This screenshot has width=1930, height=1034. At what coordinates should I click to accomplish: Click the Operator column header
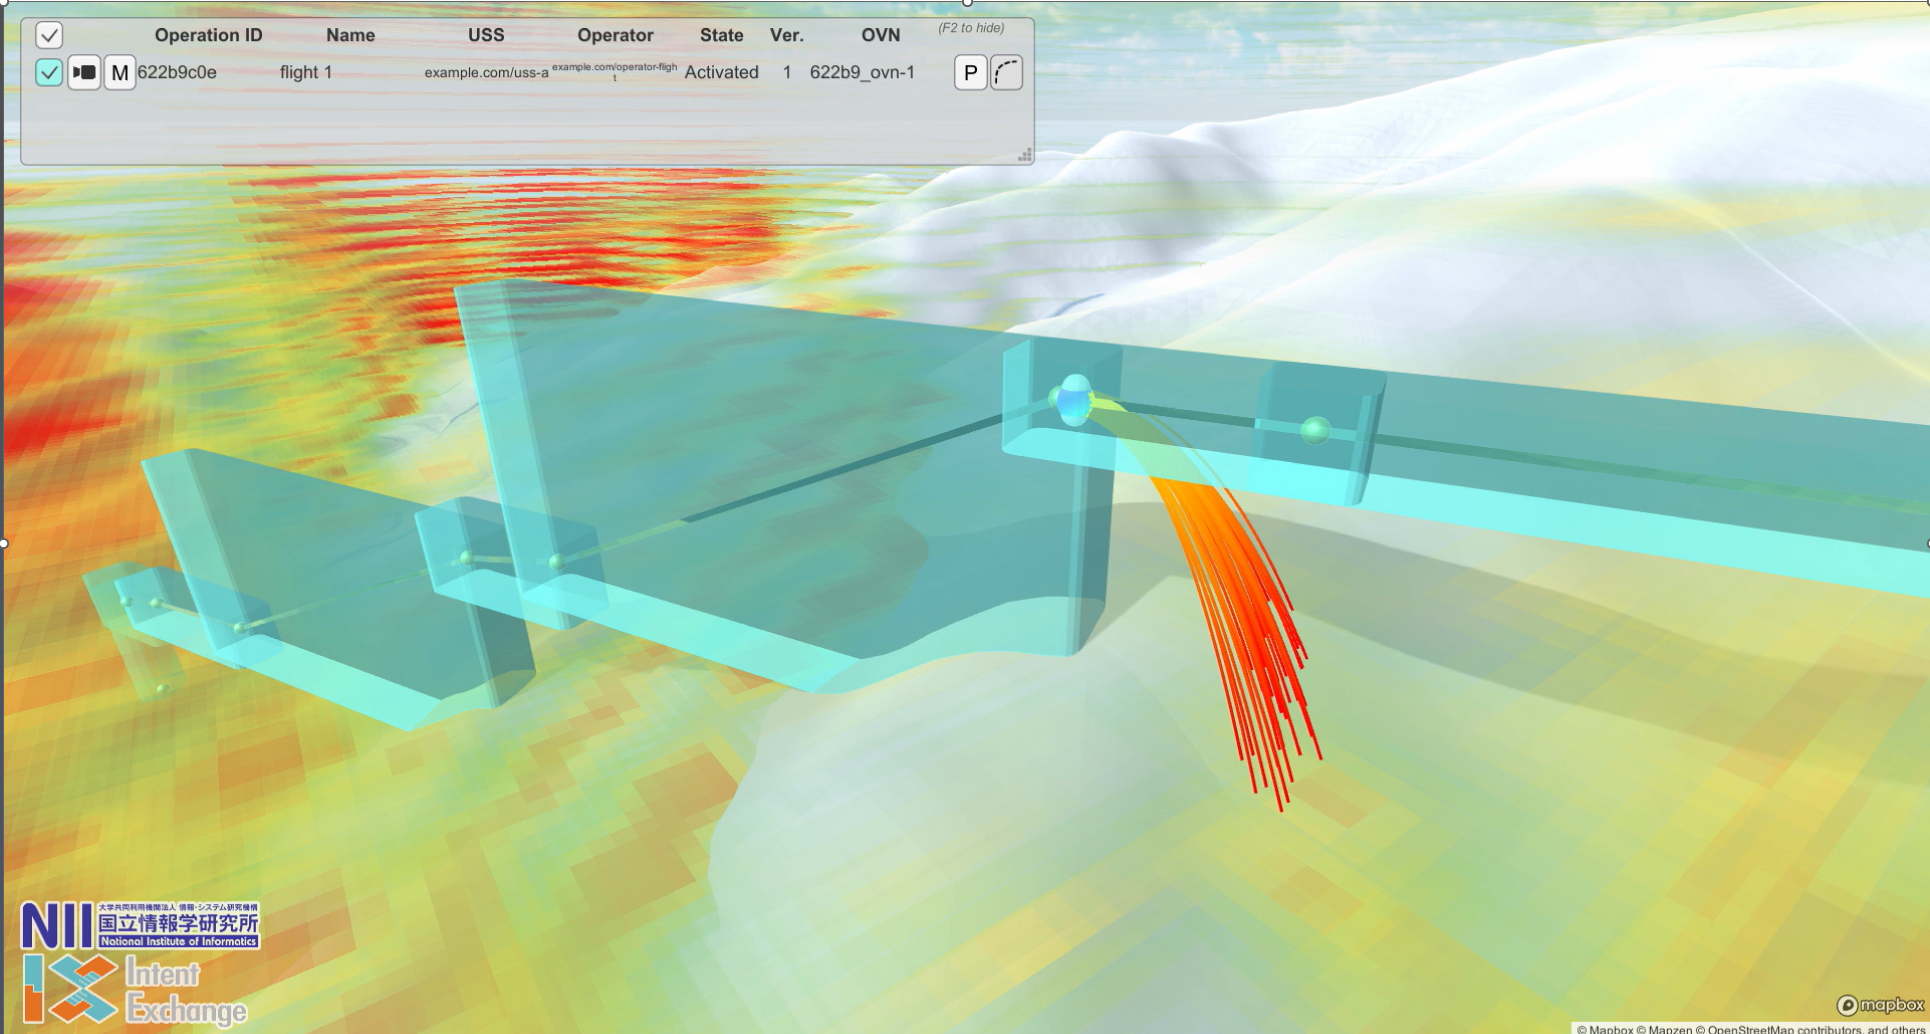(615, 35)
